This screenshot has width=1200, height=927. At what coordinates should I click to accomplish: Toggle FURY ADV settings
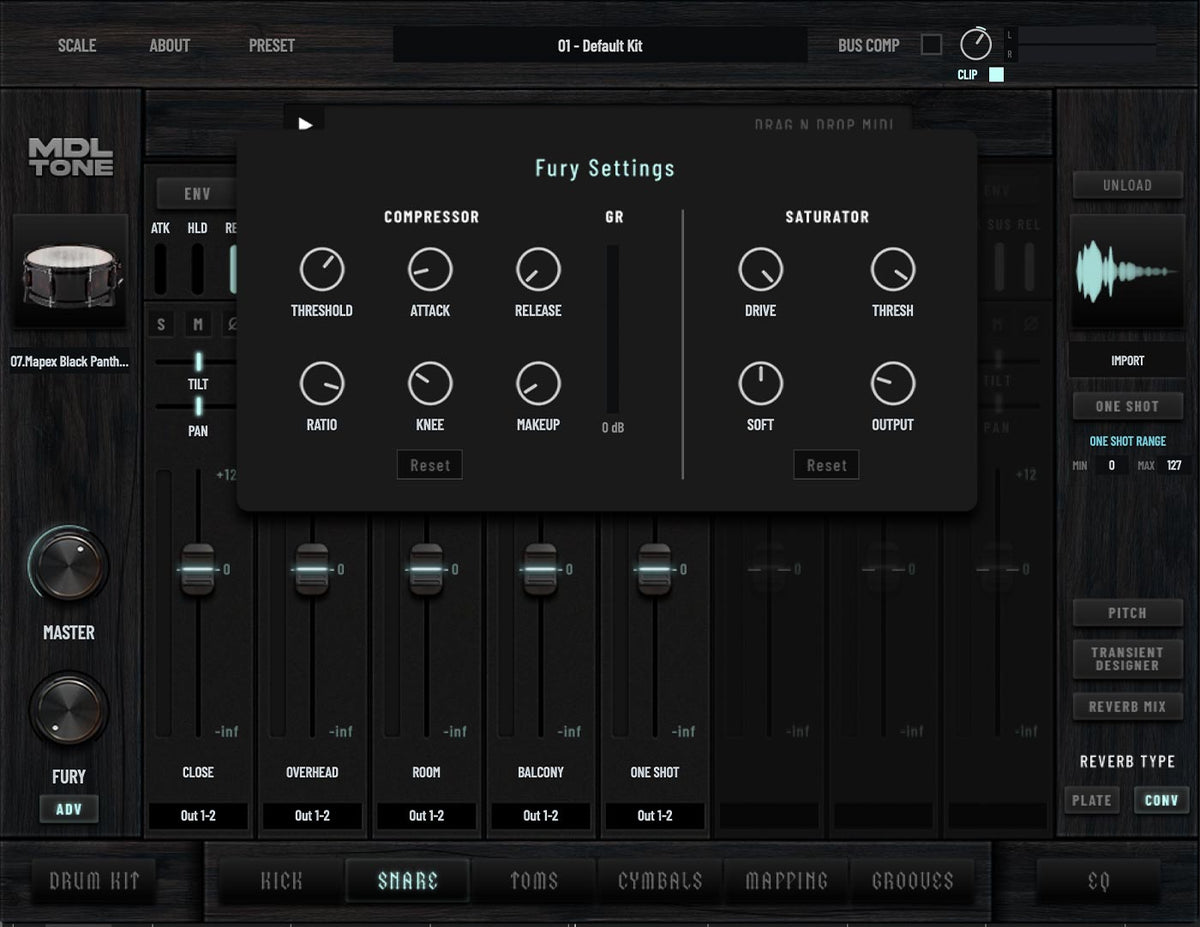click(x=69, y=809)
